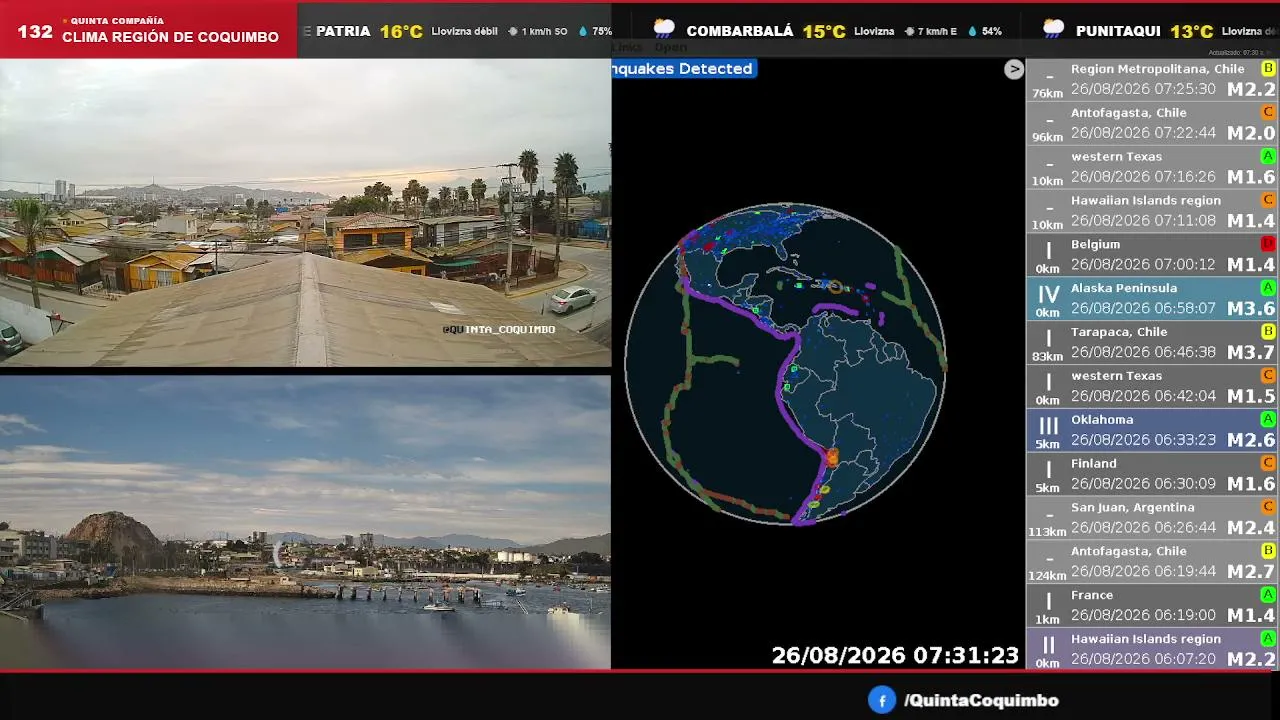
Task: Select the western Texas M1.5 earthquake row
Action: coord(1152,387)
